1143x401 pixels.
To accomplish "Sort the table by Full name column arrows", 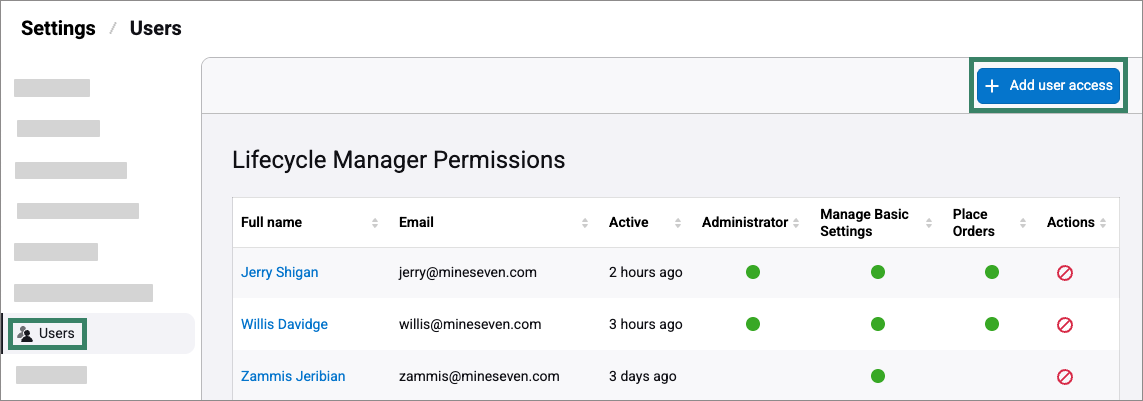I will pyautogui.click(x=375, y=223).
